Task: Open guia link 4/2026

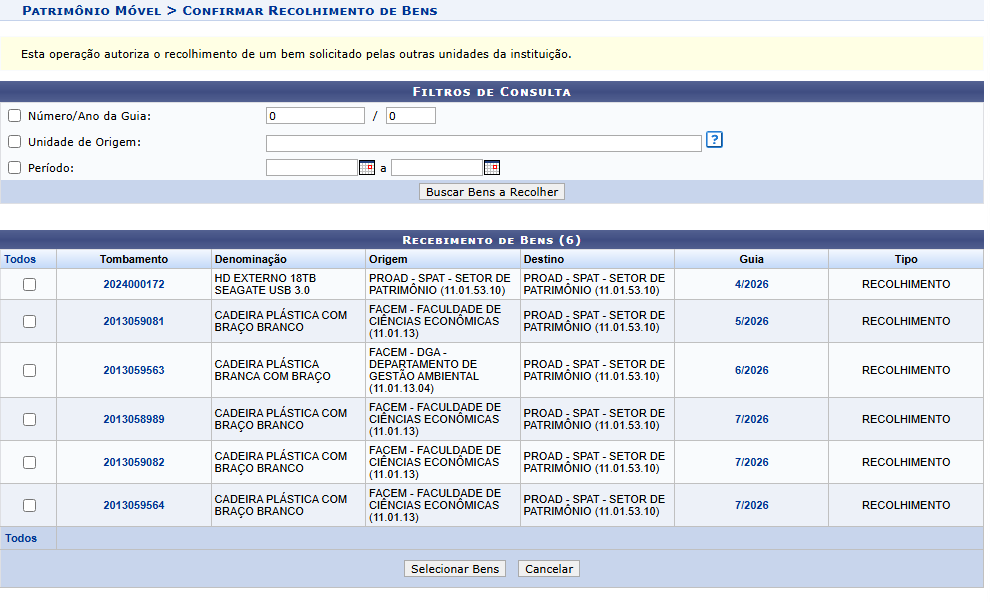Action: click(x=751, y=284)
